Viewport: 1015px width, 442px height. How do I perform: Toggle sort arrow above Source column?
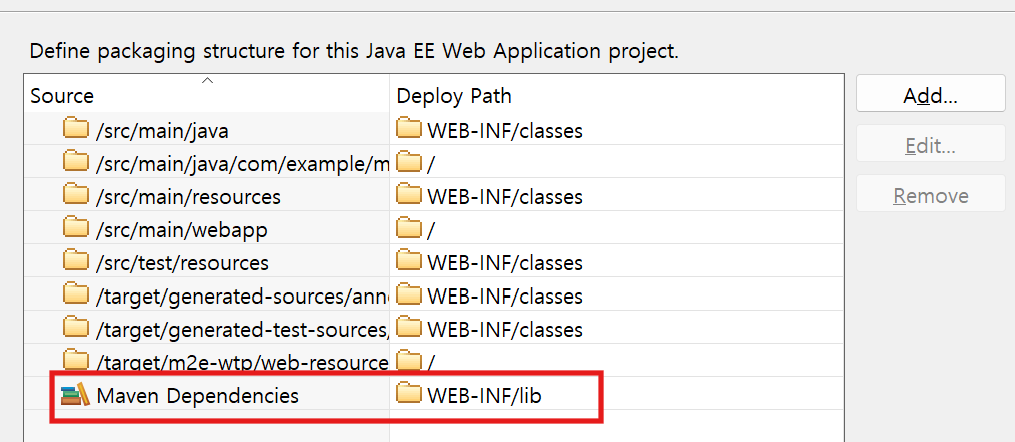click(207, 80)
